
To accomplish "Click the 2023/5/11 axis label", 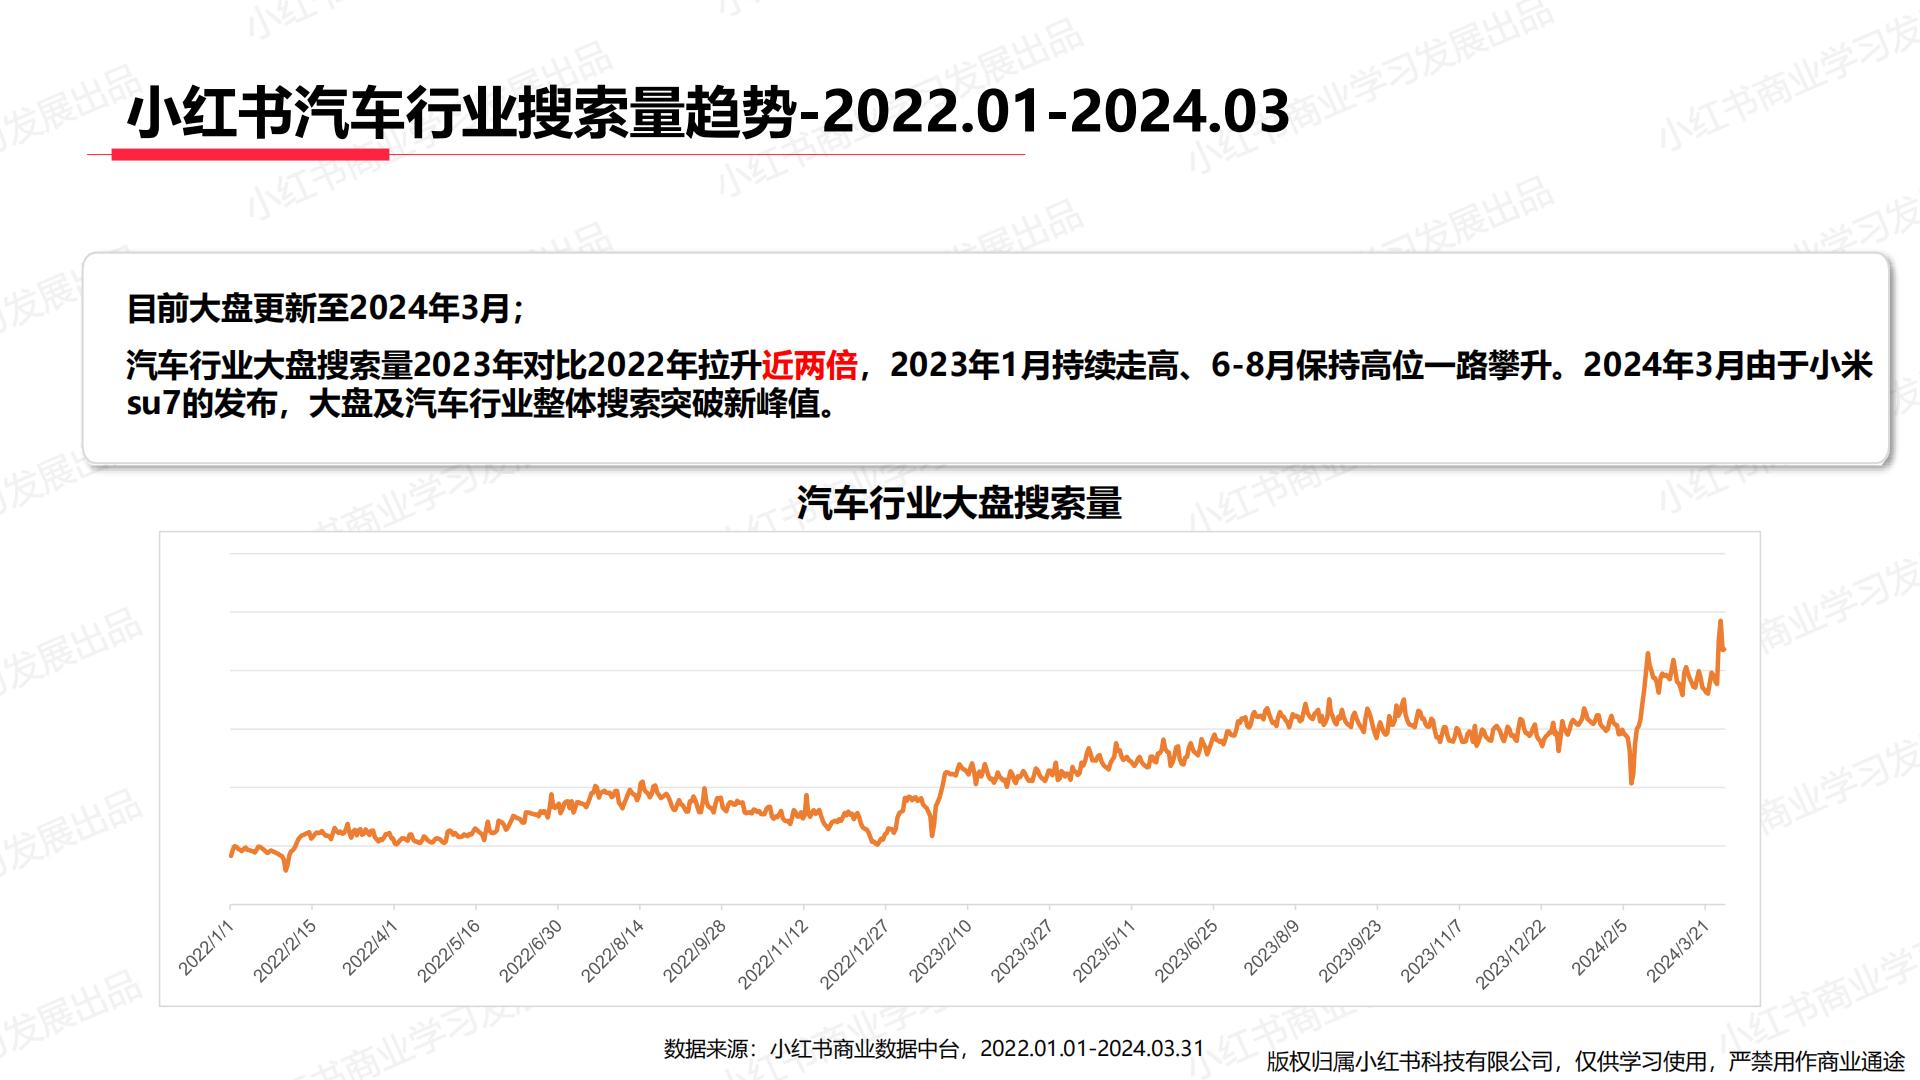I will coord(1104,951).
